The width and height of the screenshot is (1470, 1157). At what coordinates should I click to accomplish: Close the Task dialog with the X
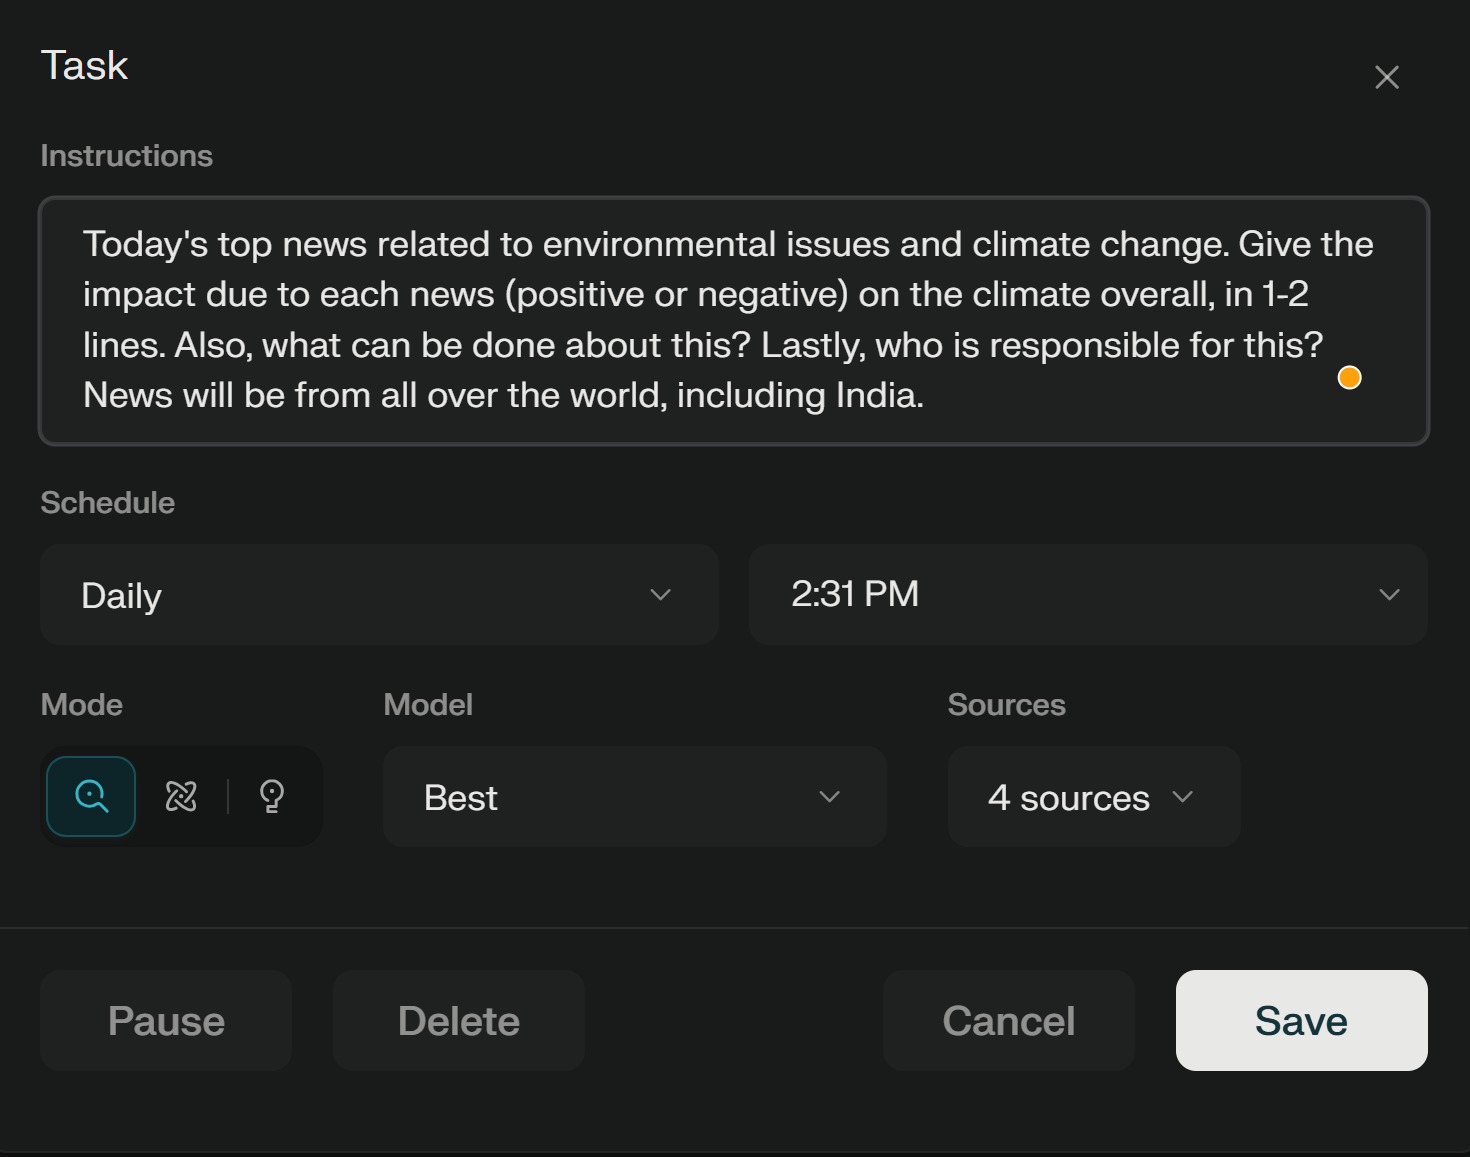1386,77
